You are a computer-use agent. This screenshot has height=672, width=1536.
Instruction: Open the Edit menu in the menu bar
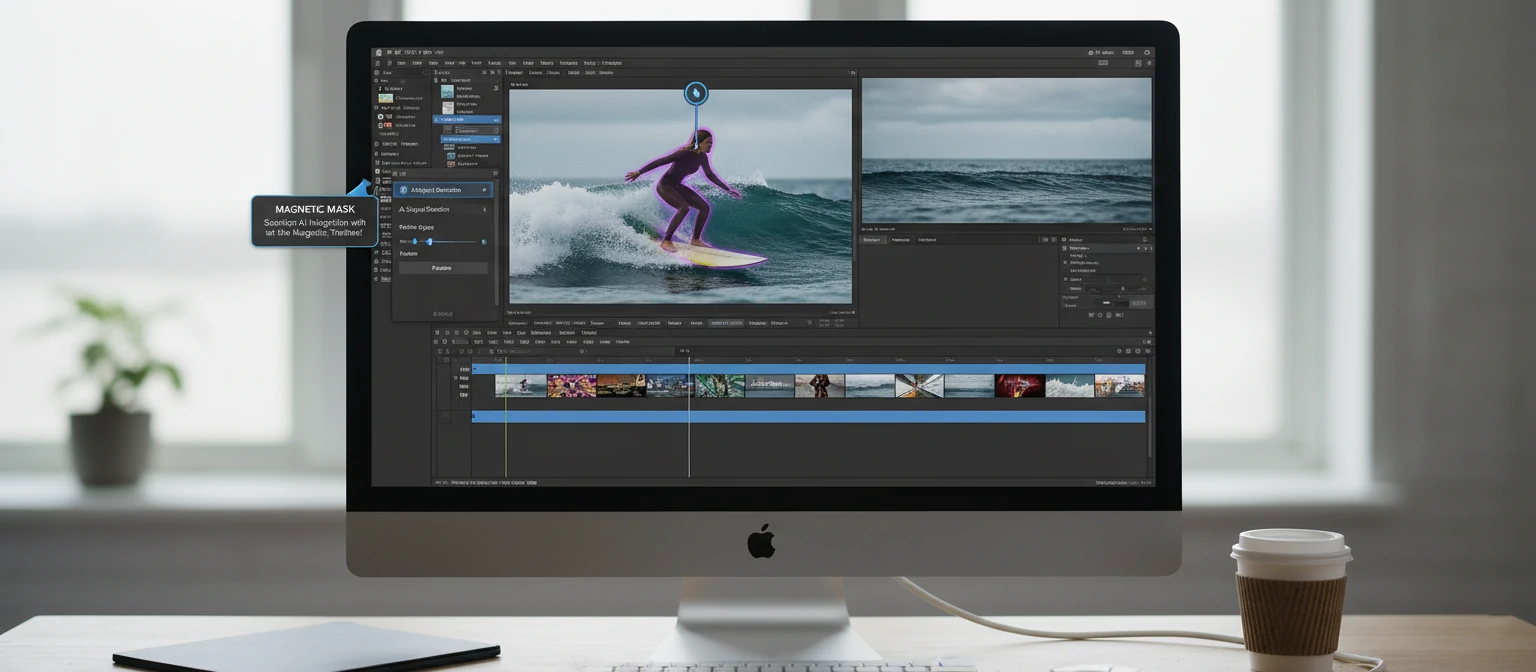coord(418,63)
